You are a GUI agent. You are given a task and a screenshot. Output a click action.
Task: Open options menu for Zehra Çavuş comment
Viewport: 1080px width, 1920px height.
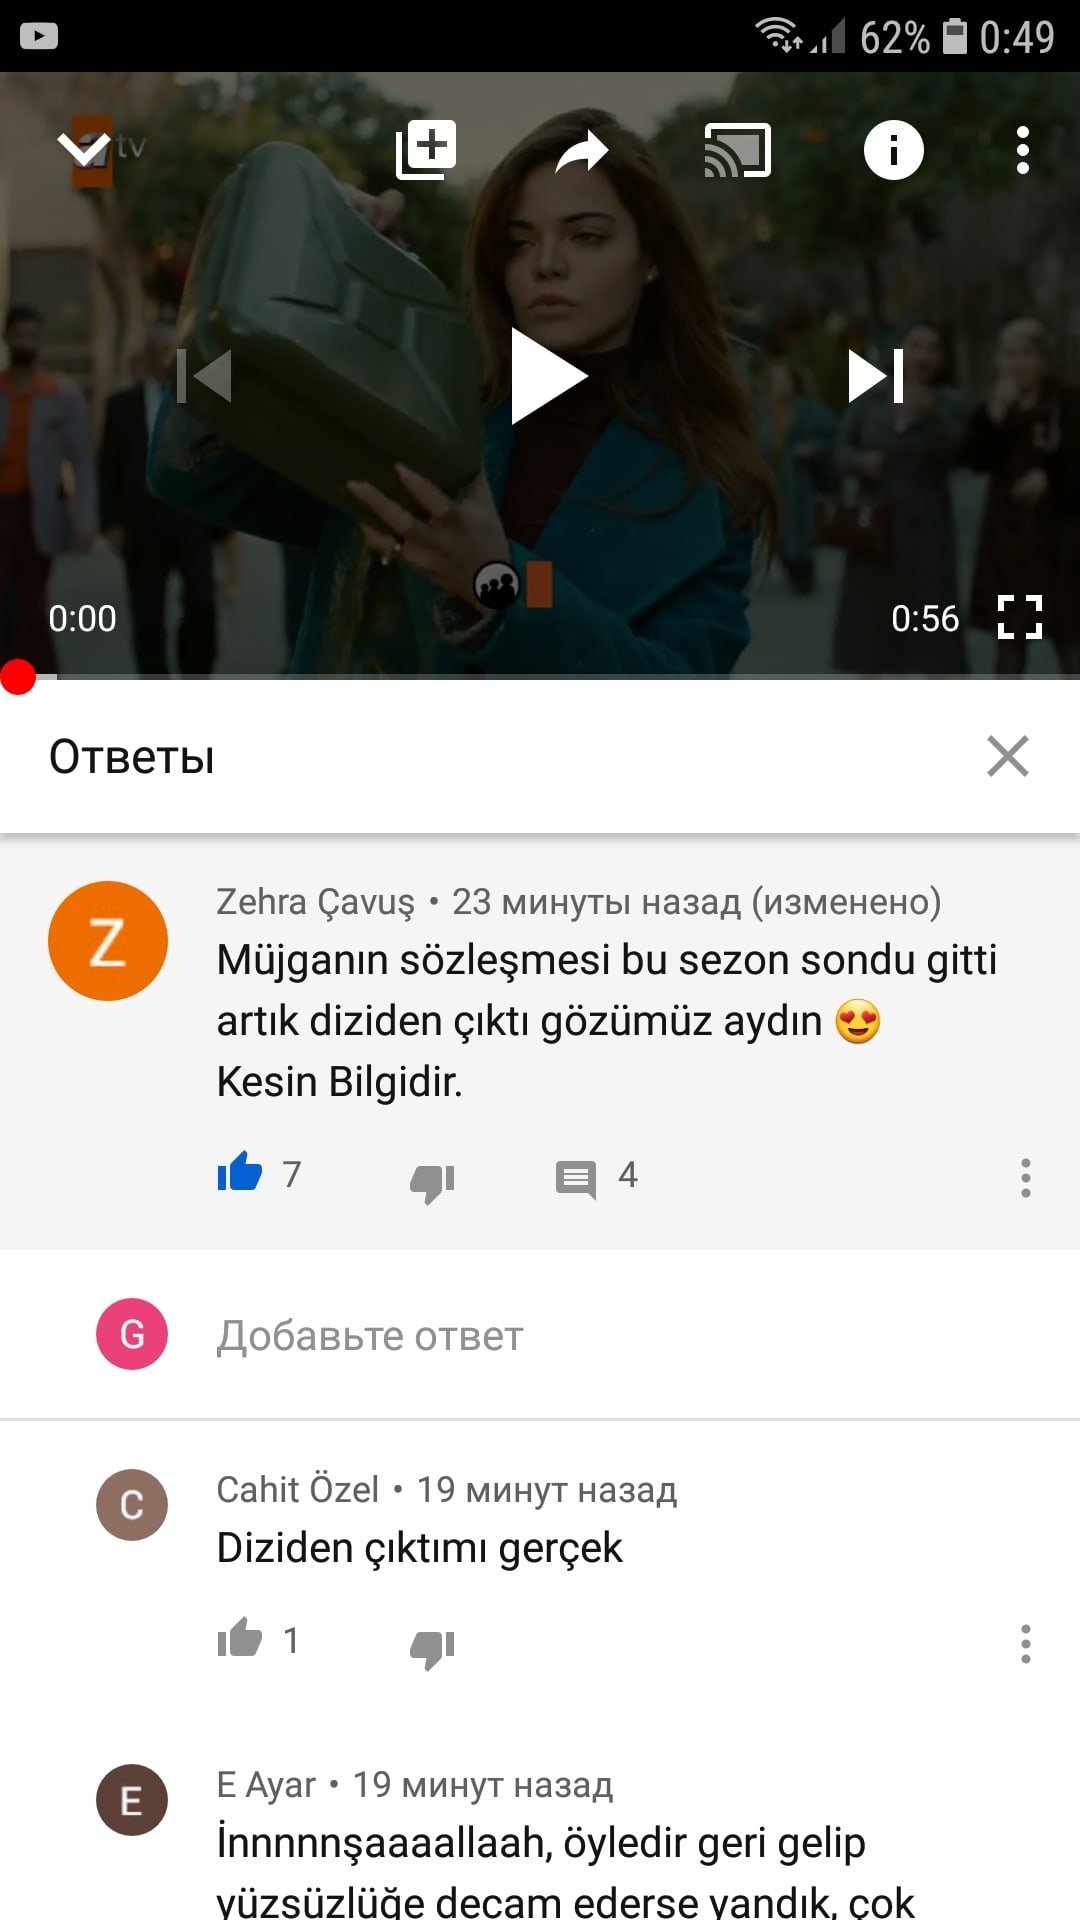pos(1025,1178)
